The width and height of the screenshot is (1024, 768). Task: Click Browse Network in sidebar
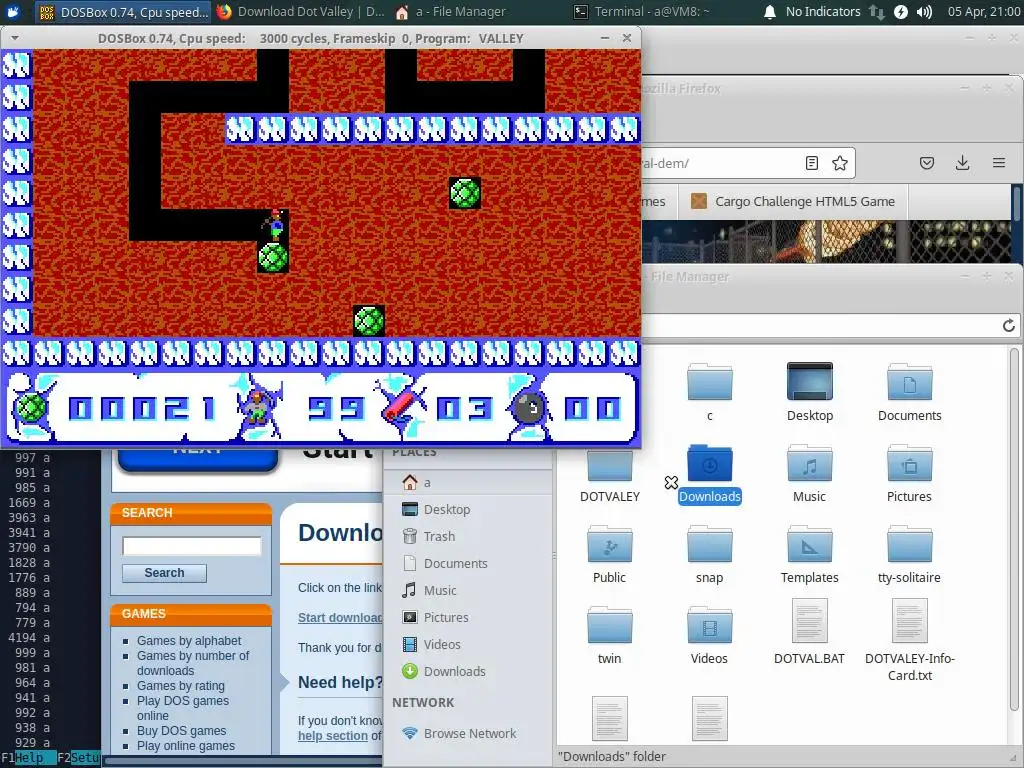coord(468,733)
